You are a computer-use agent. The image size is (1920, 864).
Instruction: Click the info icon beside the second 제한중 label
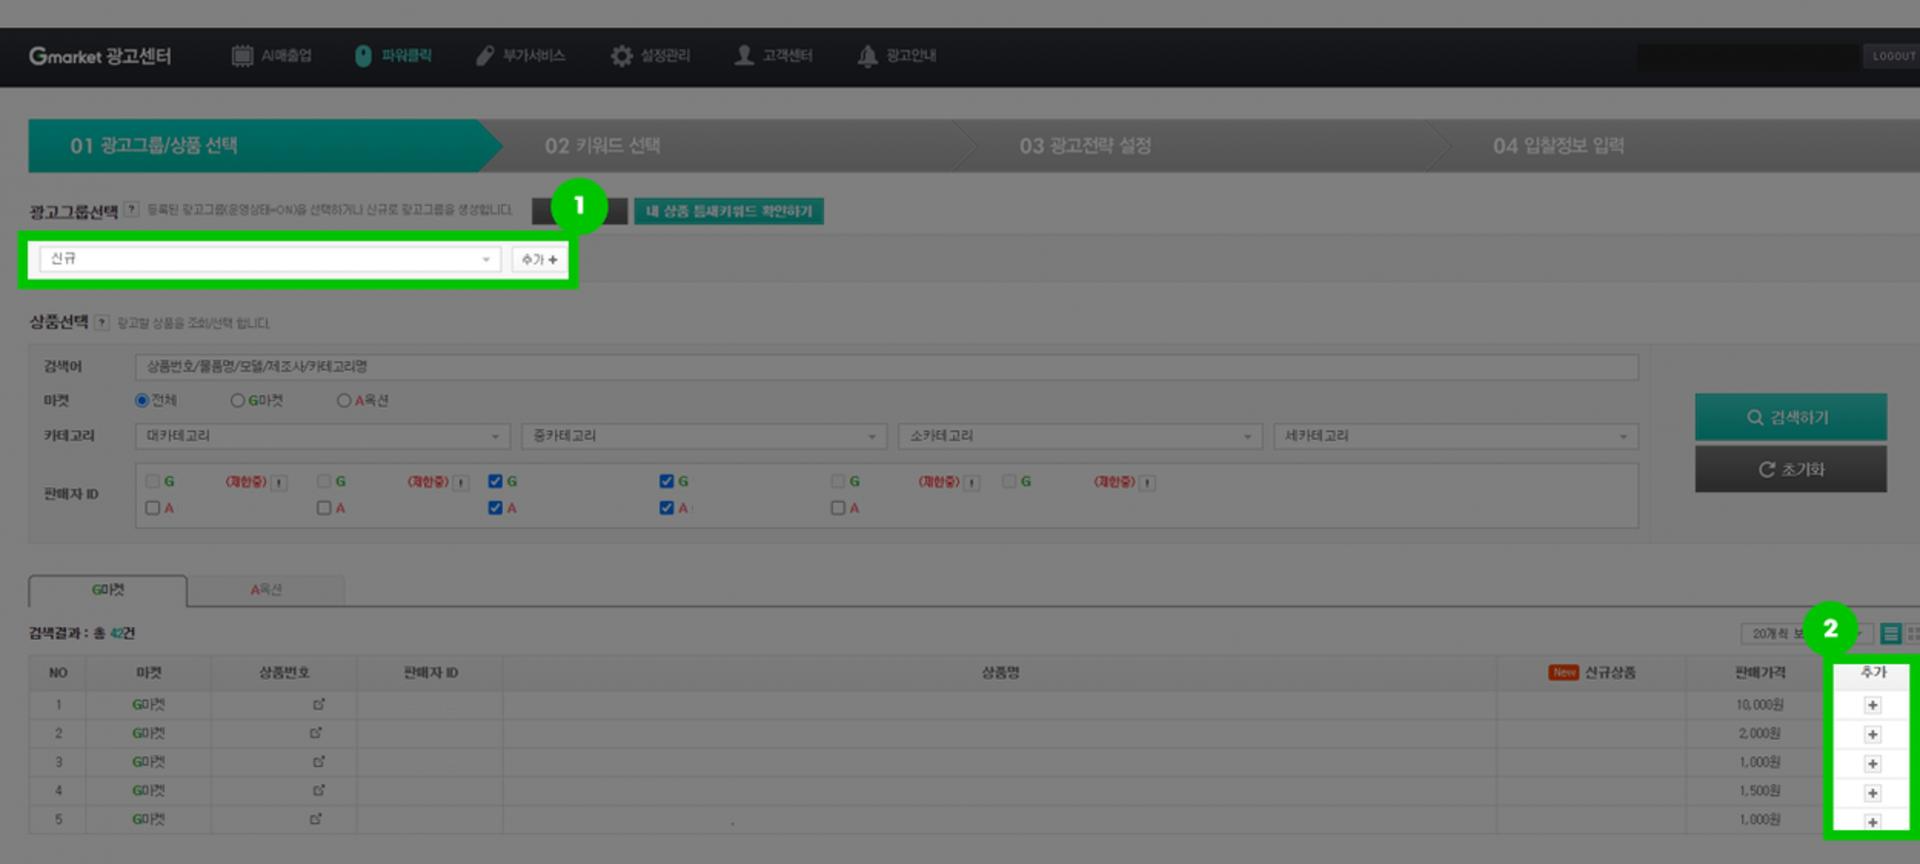(x=461, y=483)
